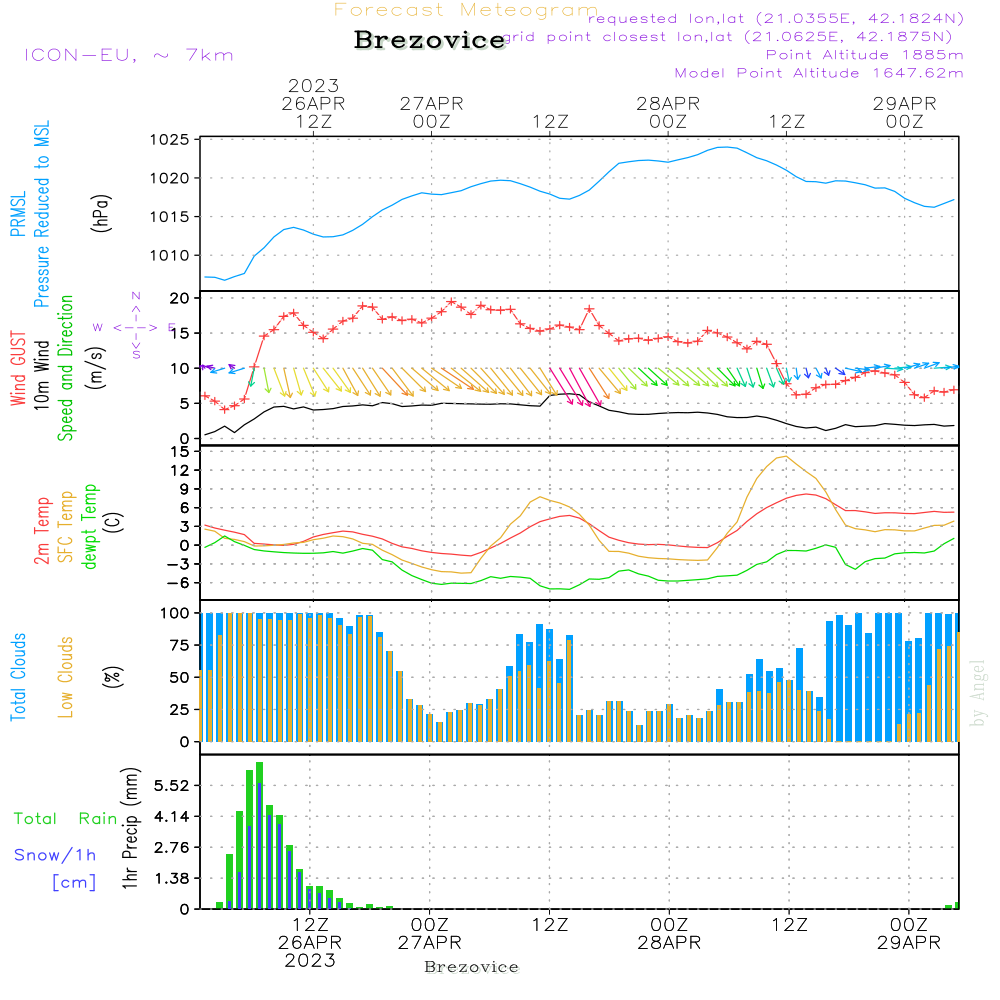Screen dimensions: 1000x1000
Task: Click the Brezovice title at the top
Action: (430, 40)
